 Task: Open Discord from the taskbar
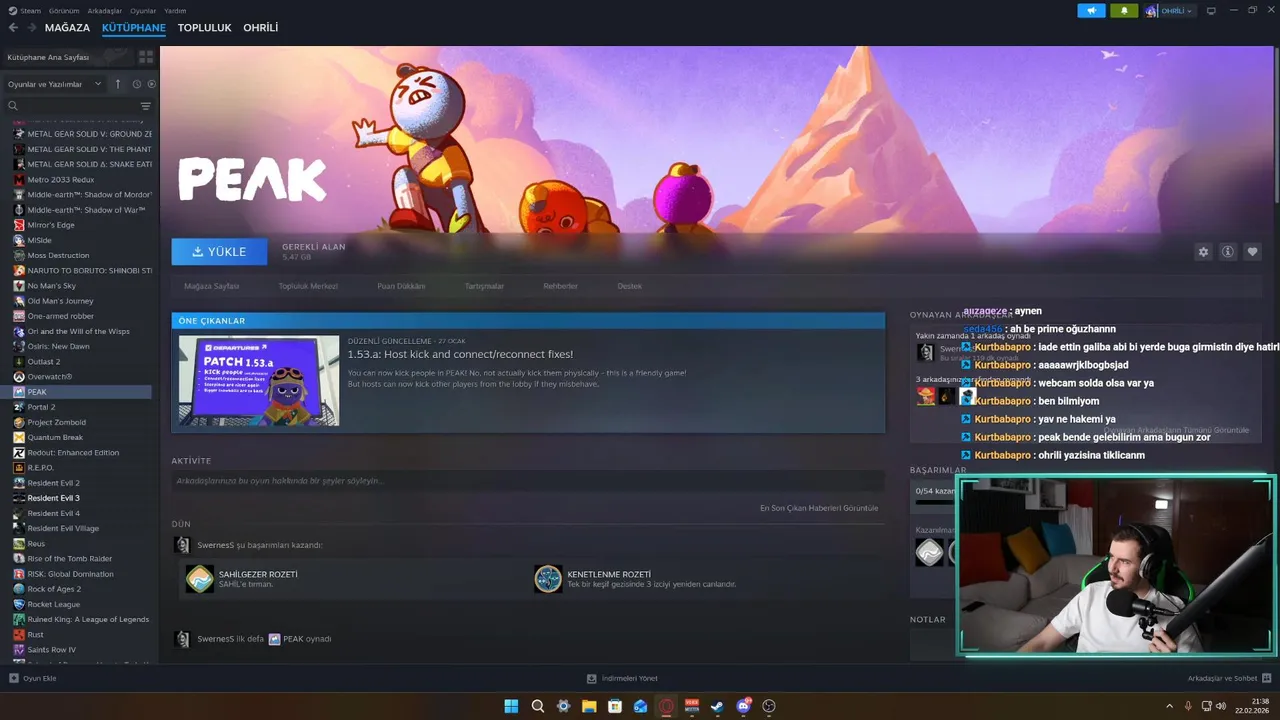[x=743, y=706]
